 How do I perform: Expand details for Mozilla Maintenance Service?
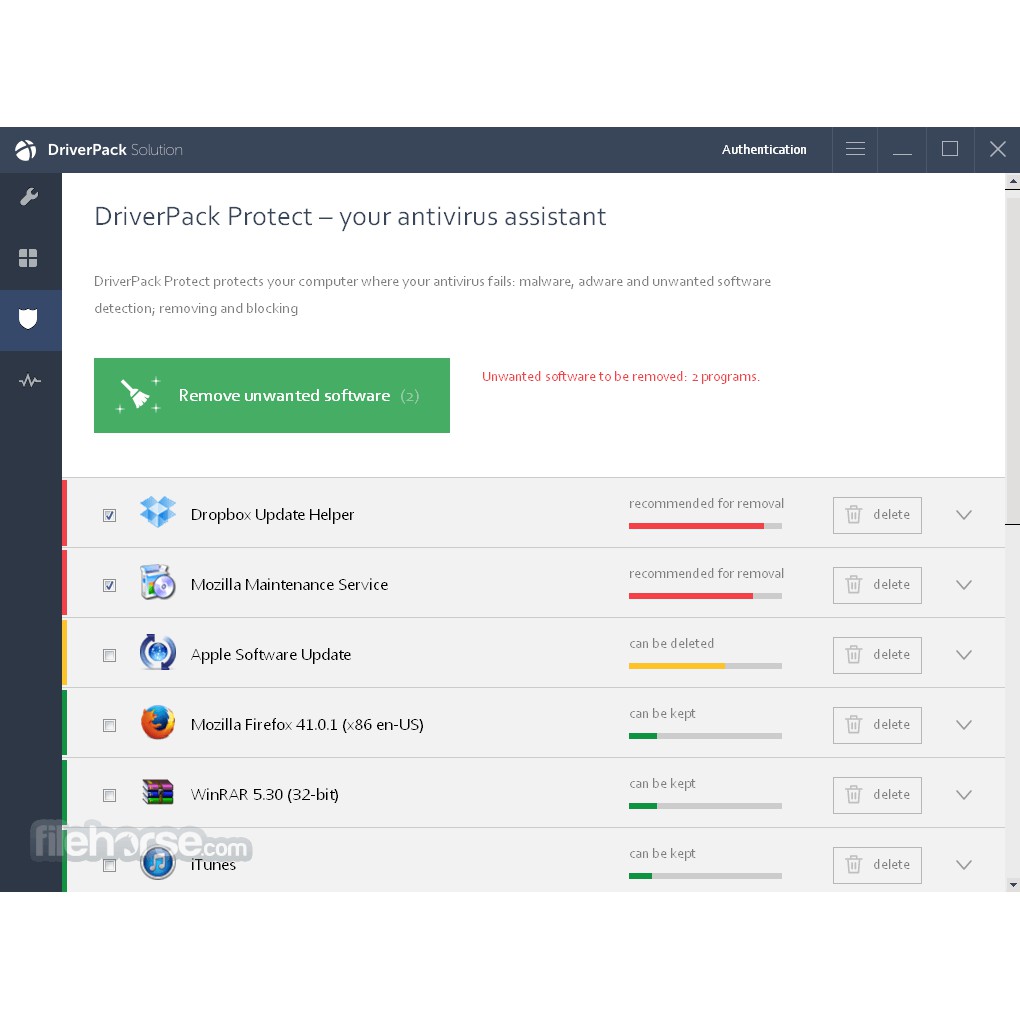(x=964, y=585)
